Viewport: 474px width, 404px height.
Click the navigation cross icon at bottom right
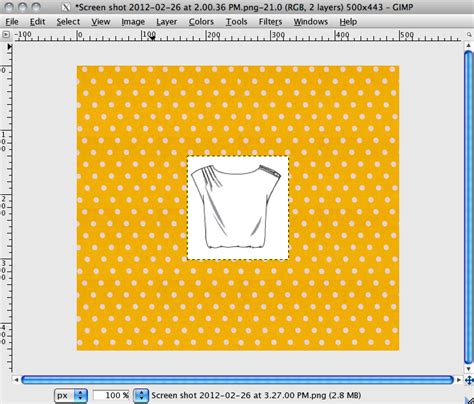[469, 380]
